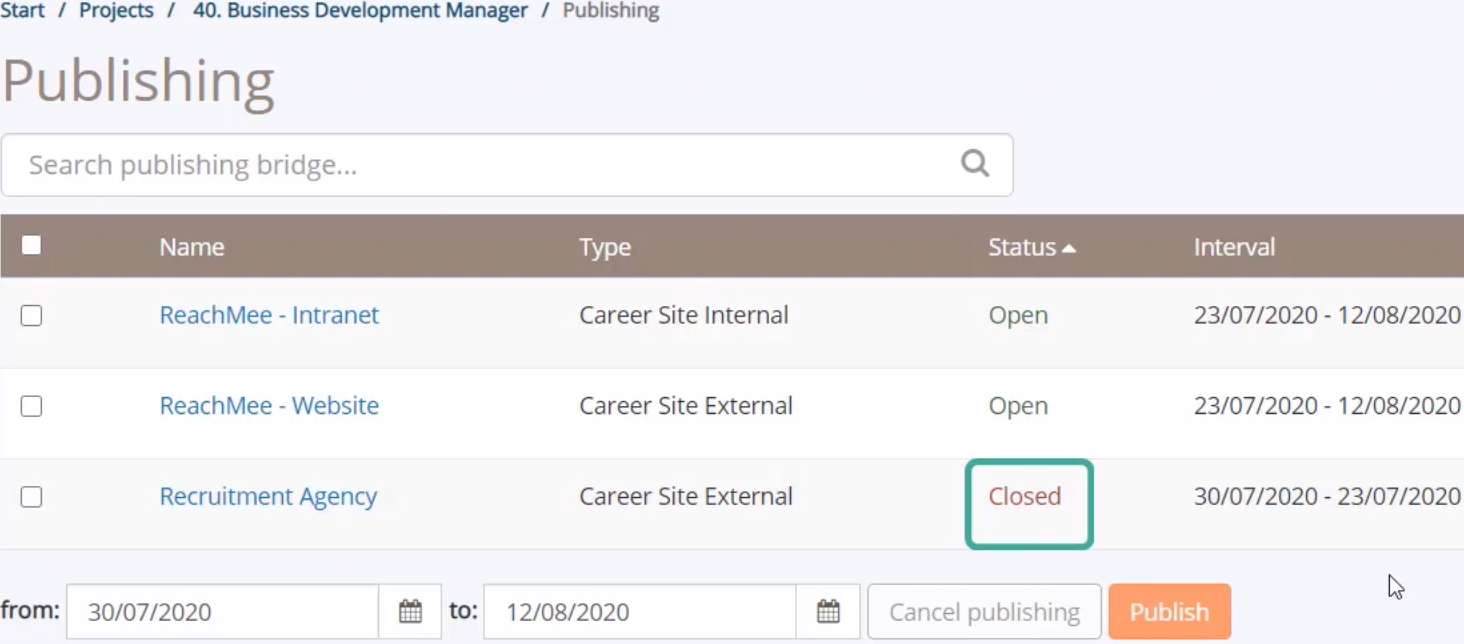This screenshot has height=644, width=1464.
Task: Check the Recruitment Agency row checkbox
Action: (x=31, y=497)
